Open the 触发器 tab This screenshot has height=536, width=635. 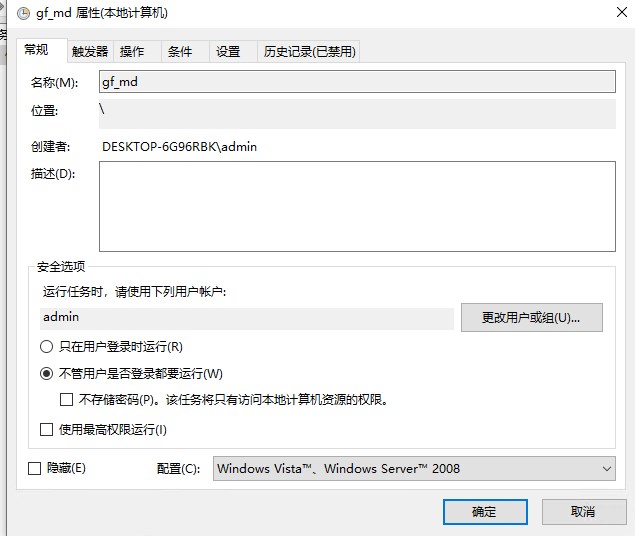click(89, 52)
